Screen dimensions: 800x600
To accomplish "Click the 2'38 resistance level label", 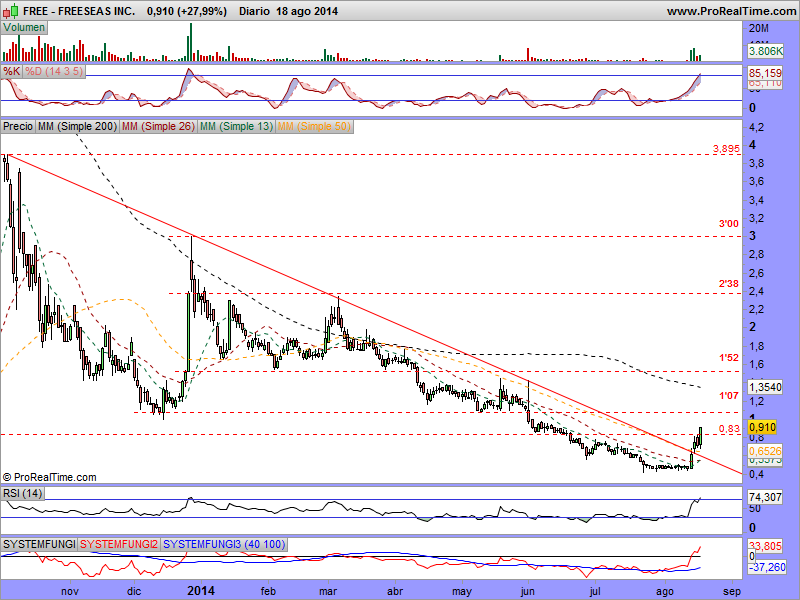I will click(729, 283).
